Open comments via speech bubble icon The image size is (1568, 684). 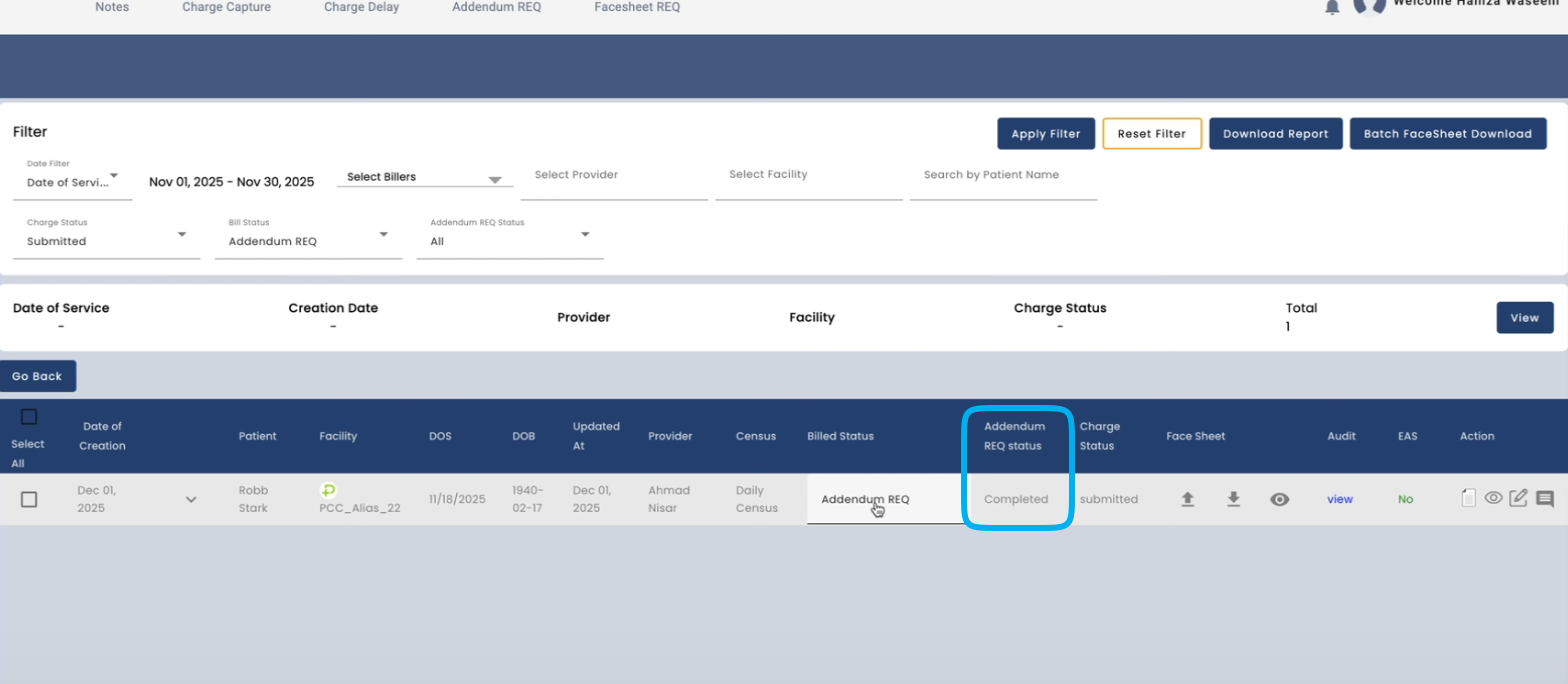[1544, 498]
